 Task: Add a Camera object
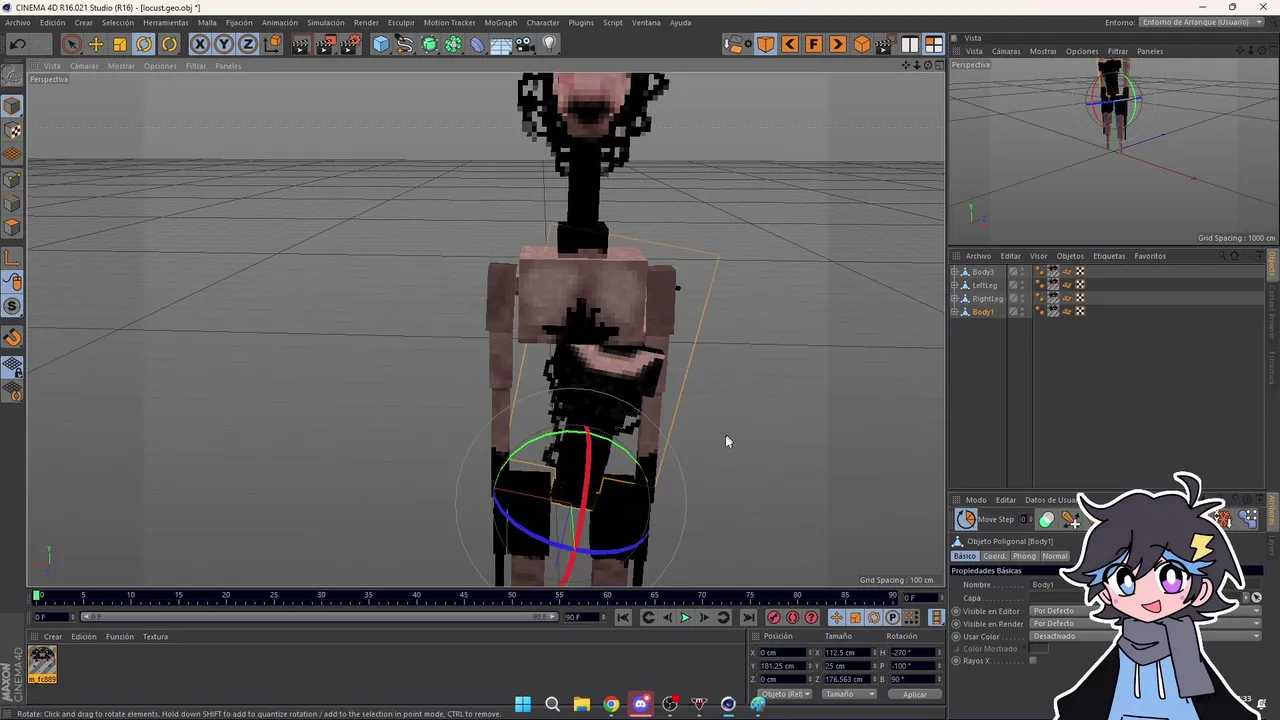524,44
